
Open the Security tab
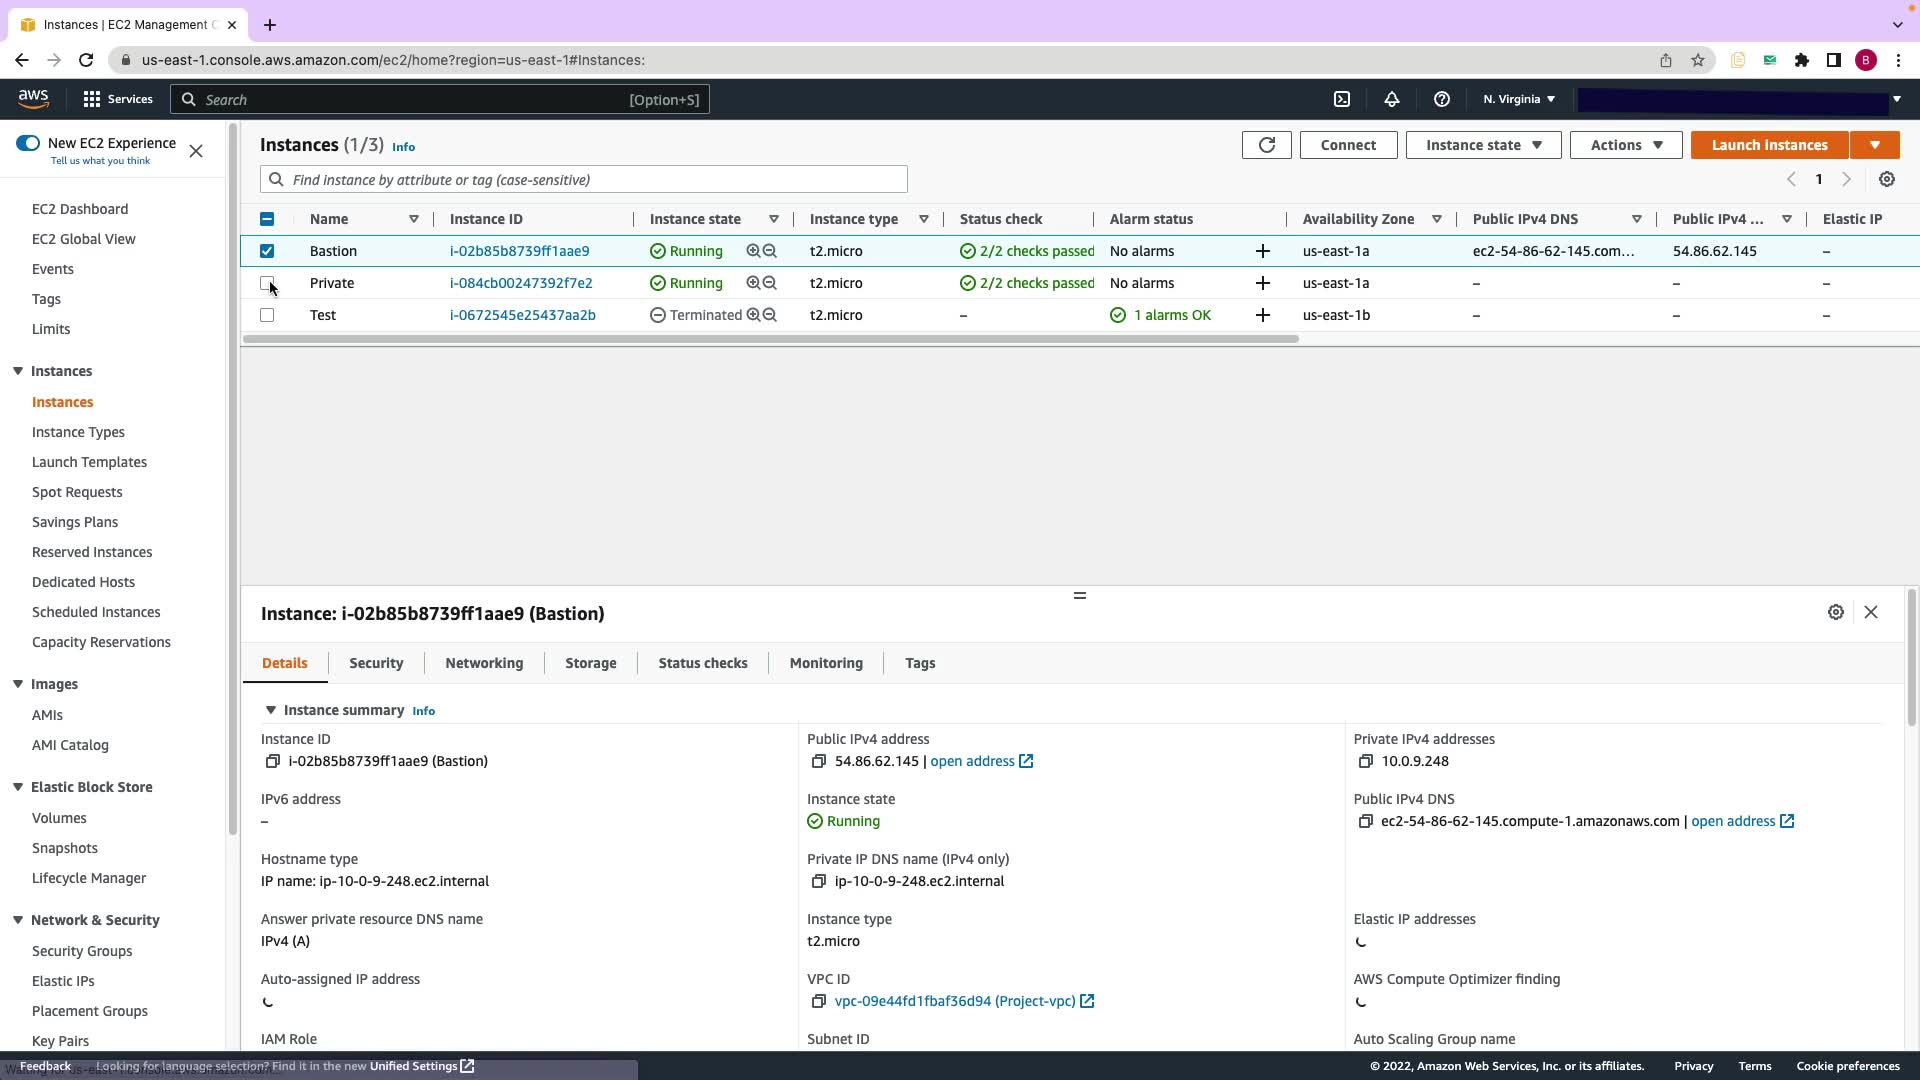coord(376,663)
